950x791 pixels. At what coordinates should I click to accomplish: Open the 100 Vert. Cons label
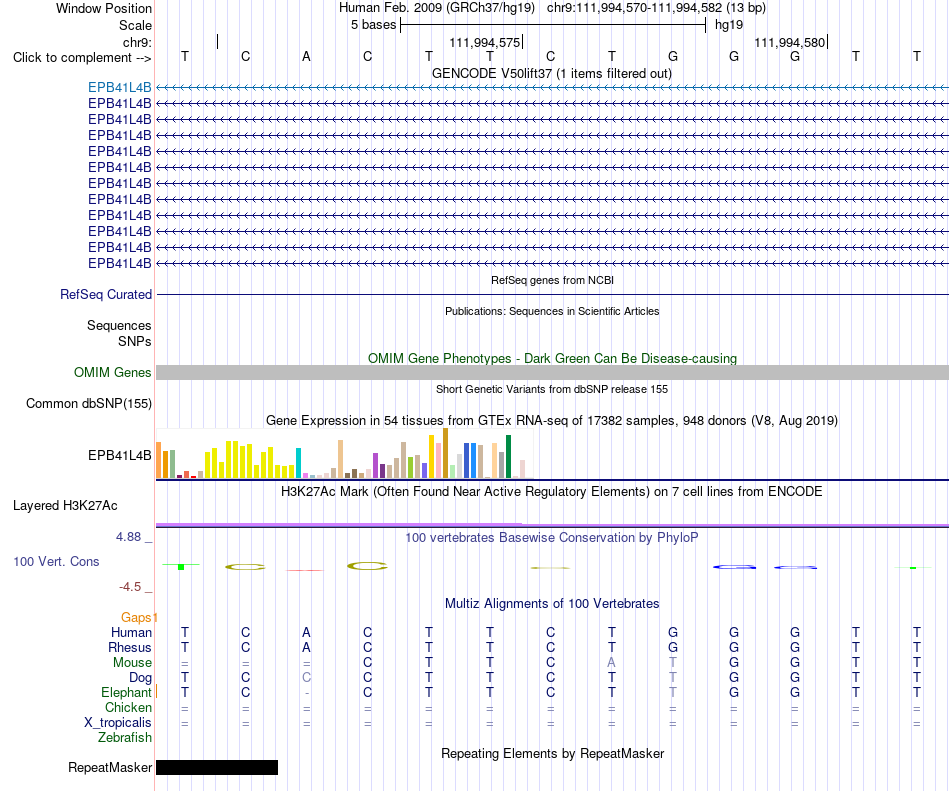pos(56,561)
